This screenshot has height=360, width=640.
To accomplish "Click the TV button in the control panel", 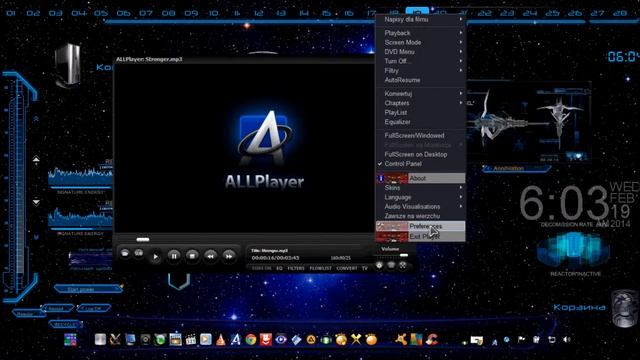I will click(364, 268).
